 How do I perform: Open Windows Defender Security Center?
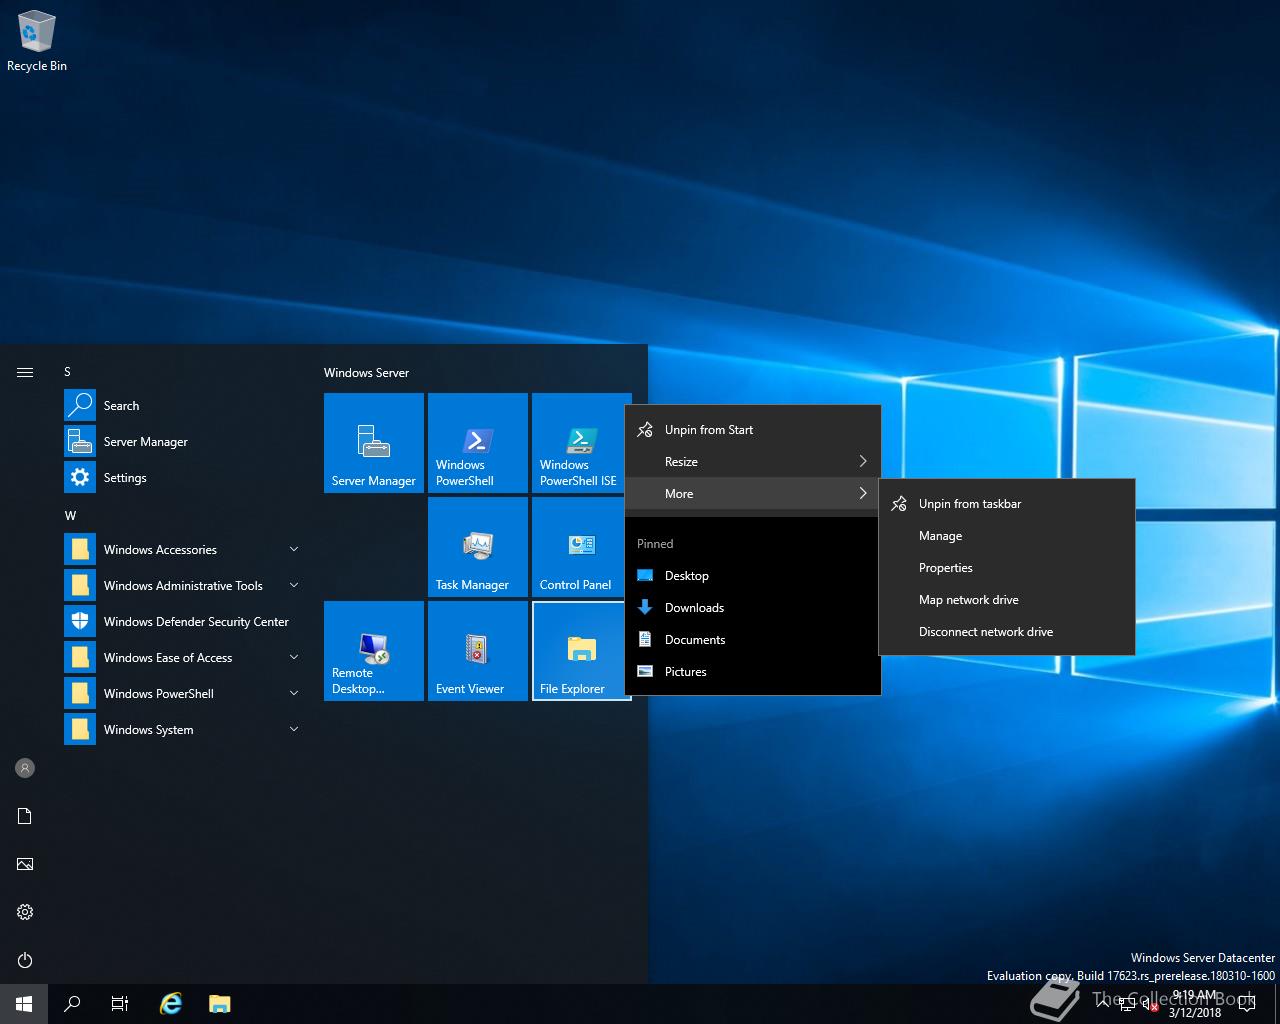pos(184,622)
